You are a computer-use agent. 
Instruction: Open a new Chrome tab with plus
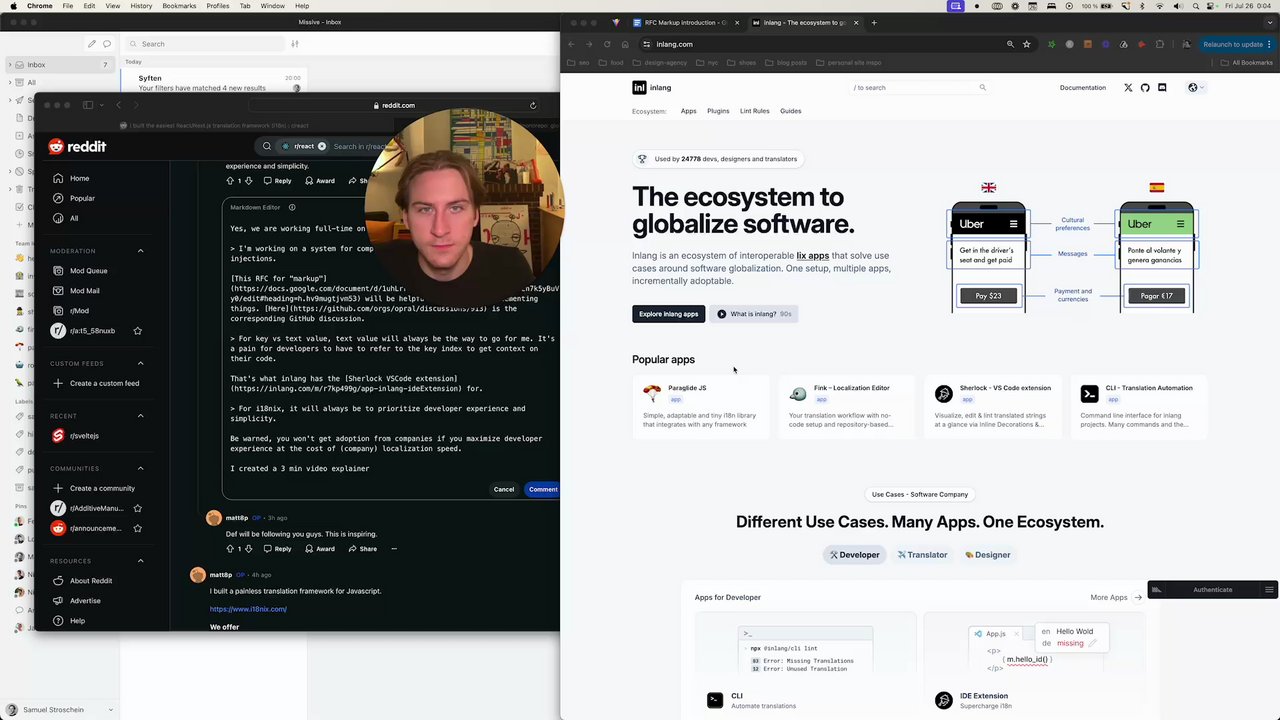874,22
